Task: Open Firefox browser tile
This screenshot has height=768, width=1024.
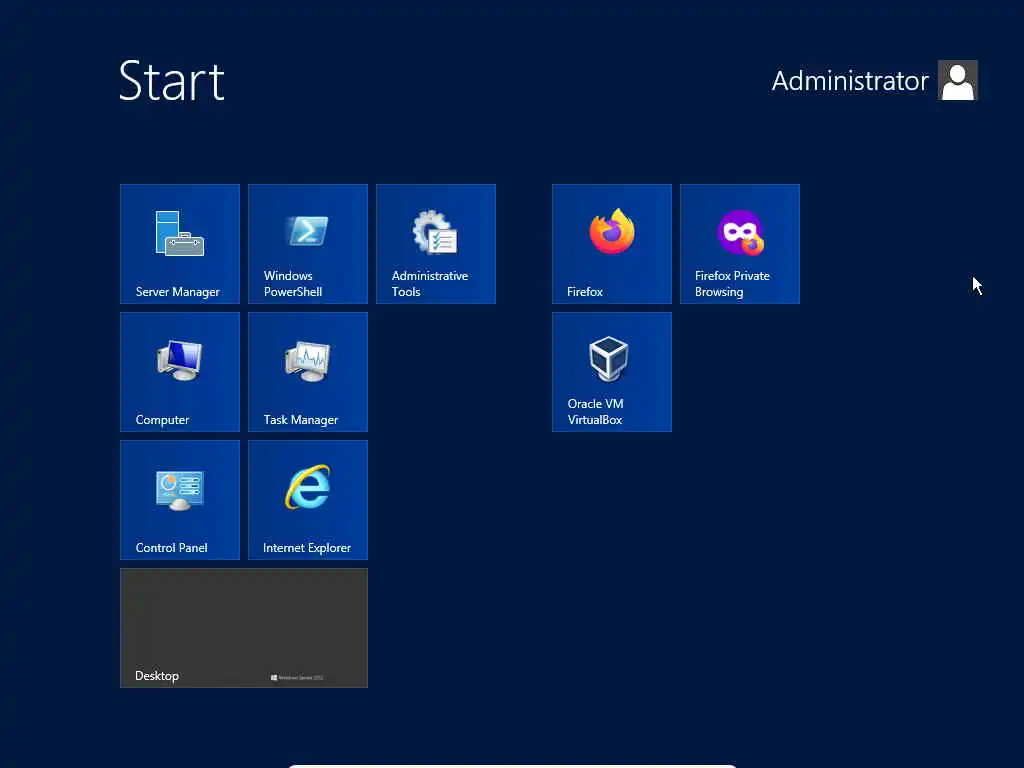Action: (x=611, y=244)
